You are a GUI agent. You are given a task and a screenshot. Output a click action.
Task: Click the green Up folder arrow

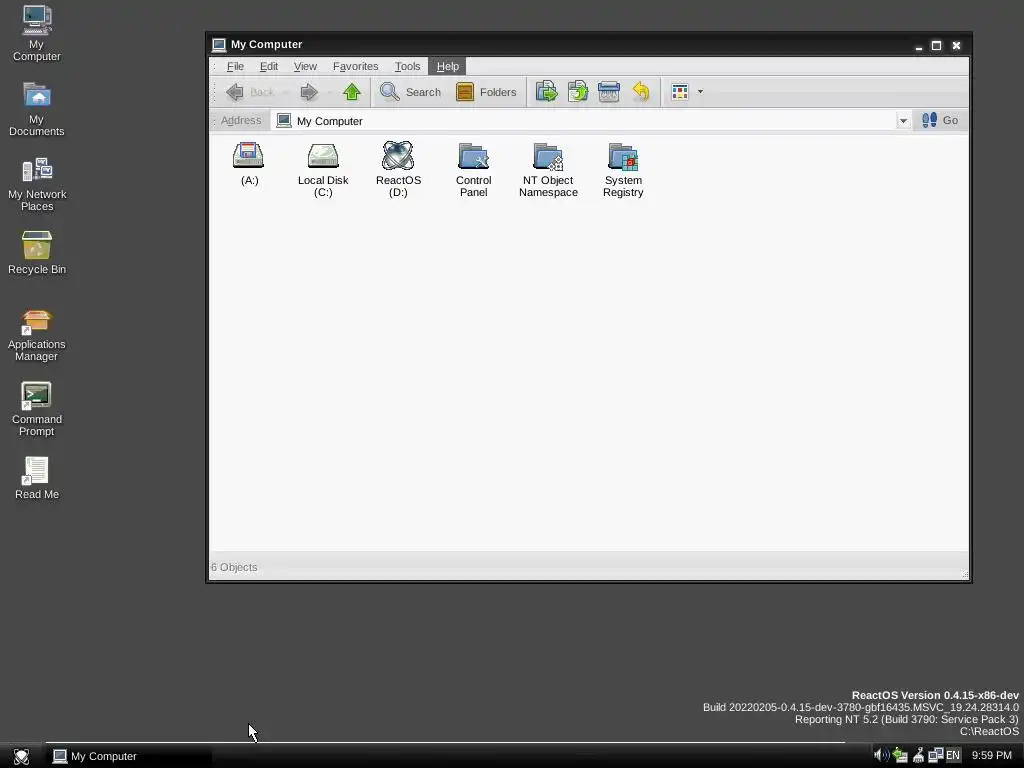(352, 92)
